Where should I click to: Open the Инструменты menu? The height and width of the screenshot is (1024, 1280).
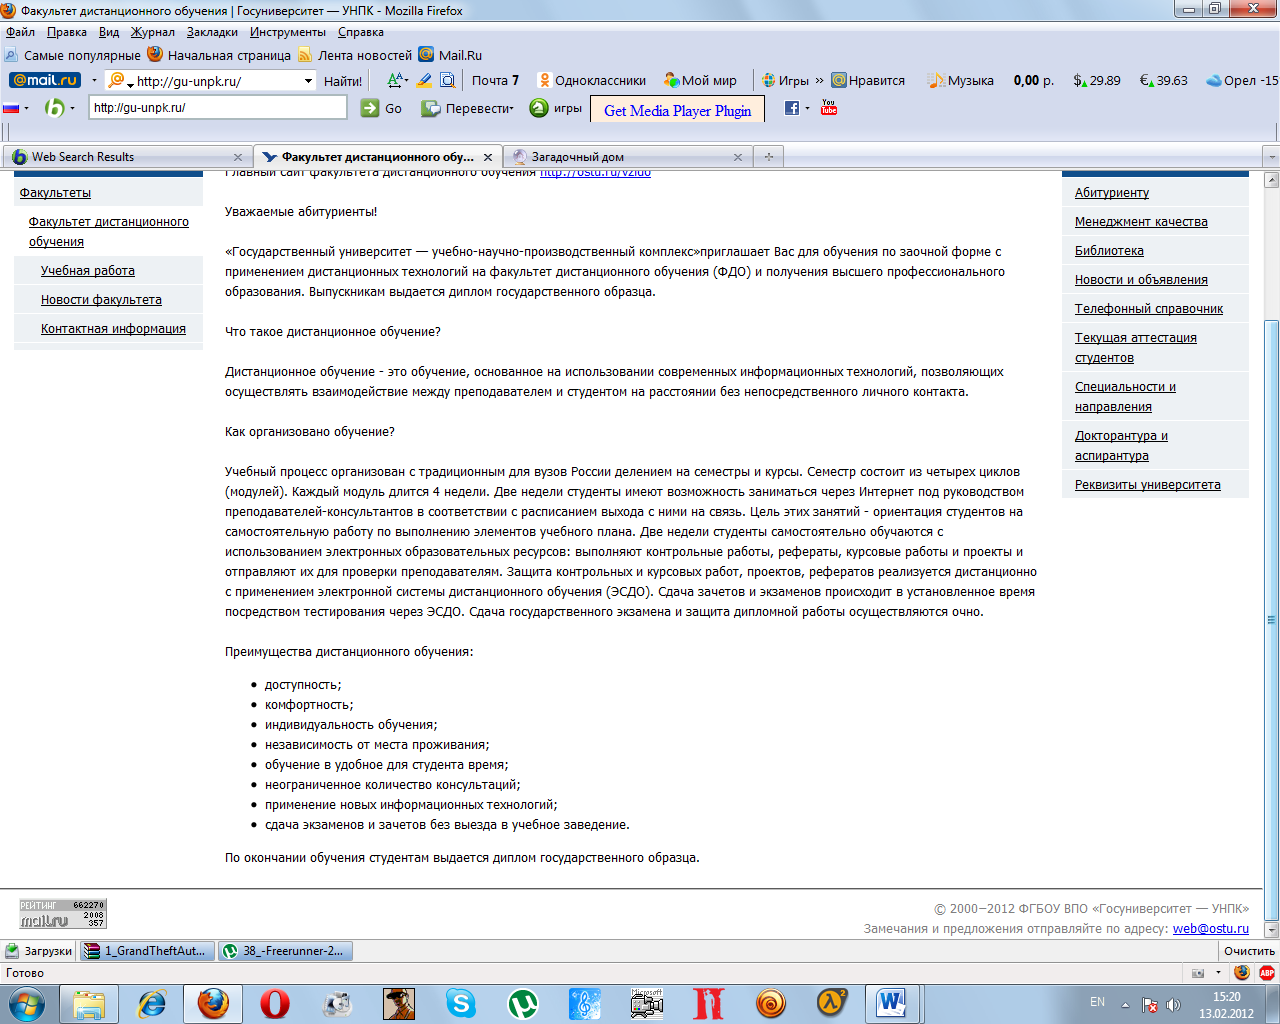[x=288, y=32]
